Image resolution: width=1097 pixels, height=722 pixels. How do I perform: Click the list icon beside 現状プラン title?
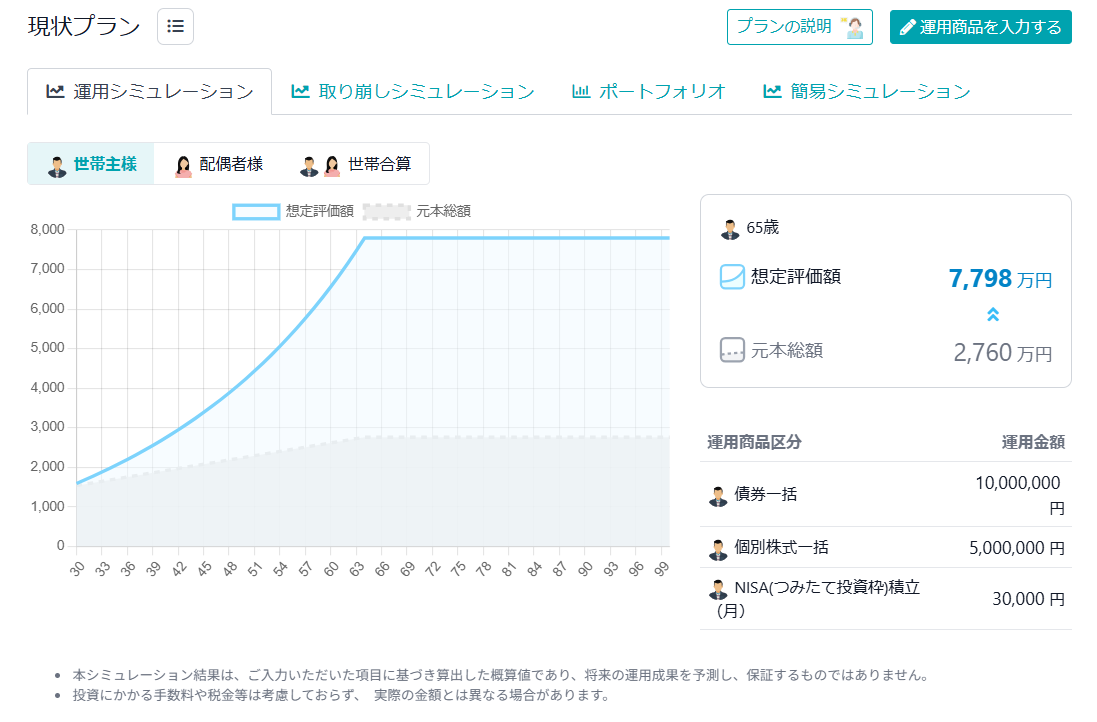tap(175, 27)
